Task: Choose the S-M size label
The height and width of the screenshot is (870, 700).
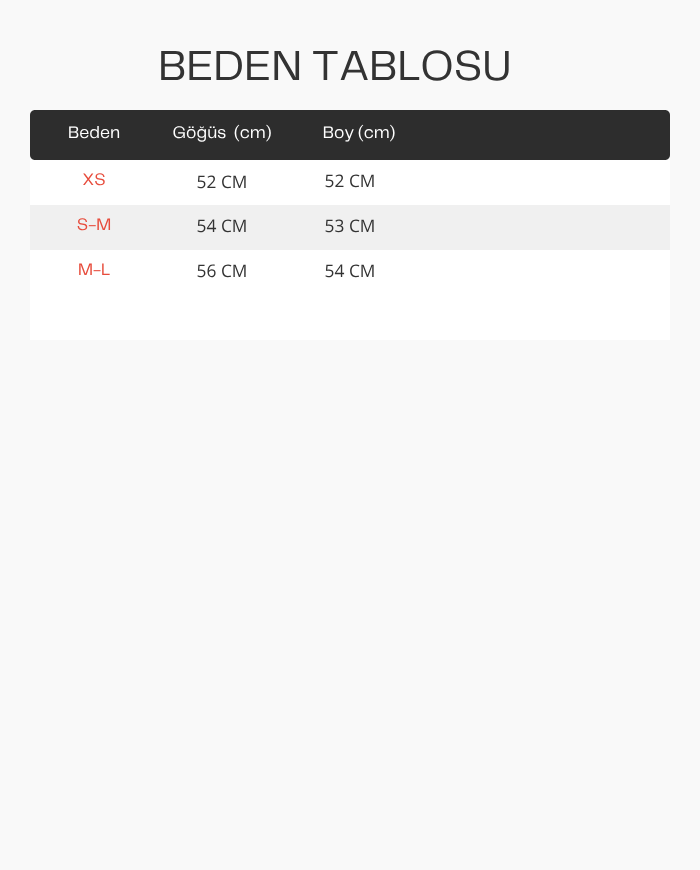Action: click(94, 225)
